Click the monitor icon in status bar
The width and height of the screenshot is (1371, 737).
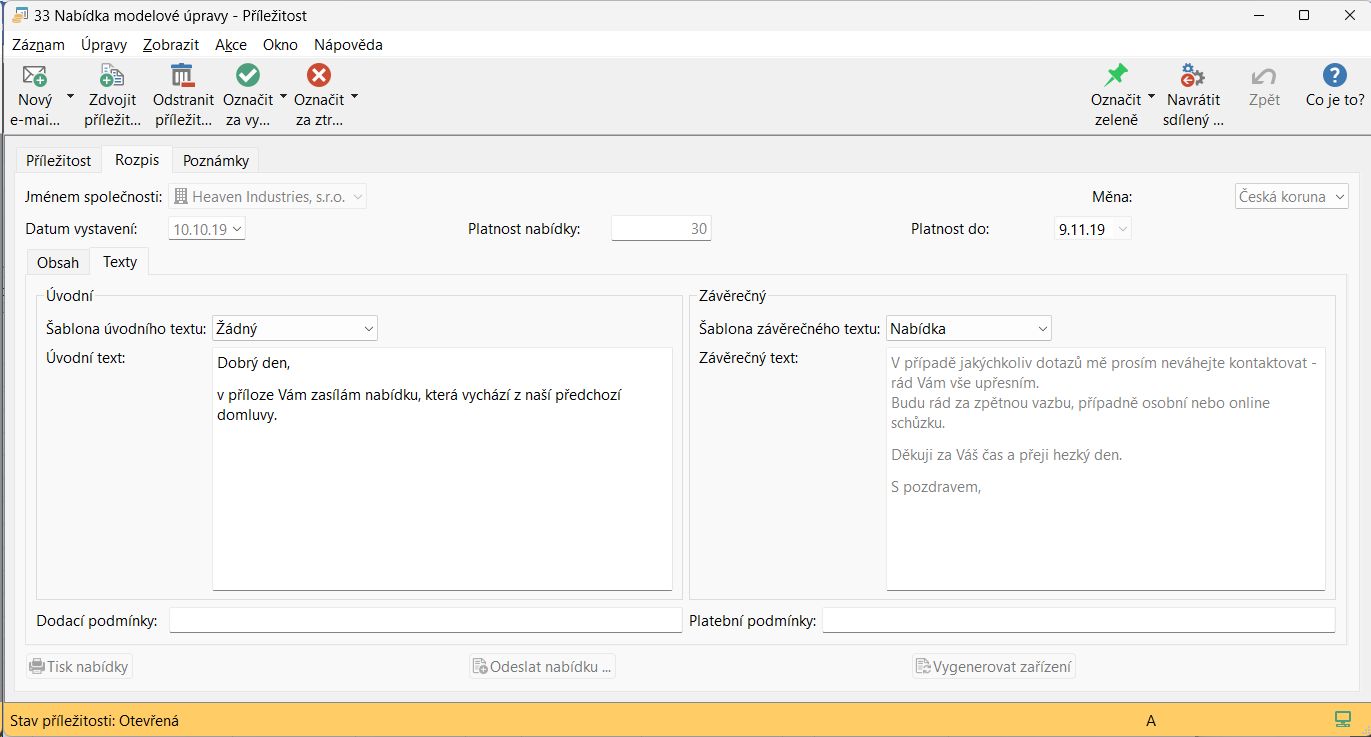(1342, 720)
